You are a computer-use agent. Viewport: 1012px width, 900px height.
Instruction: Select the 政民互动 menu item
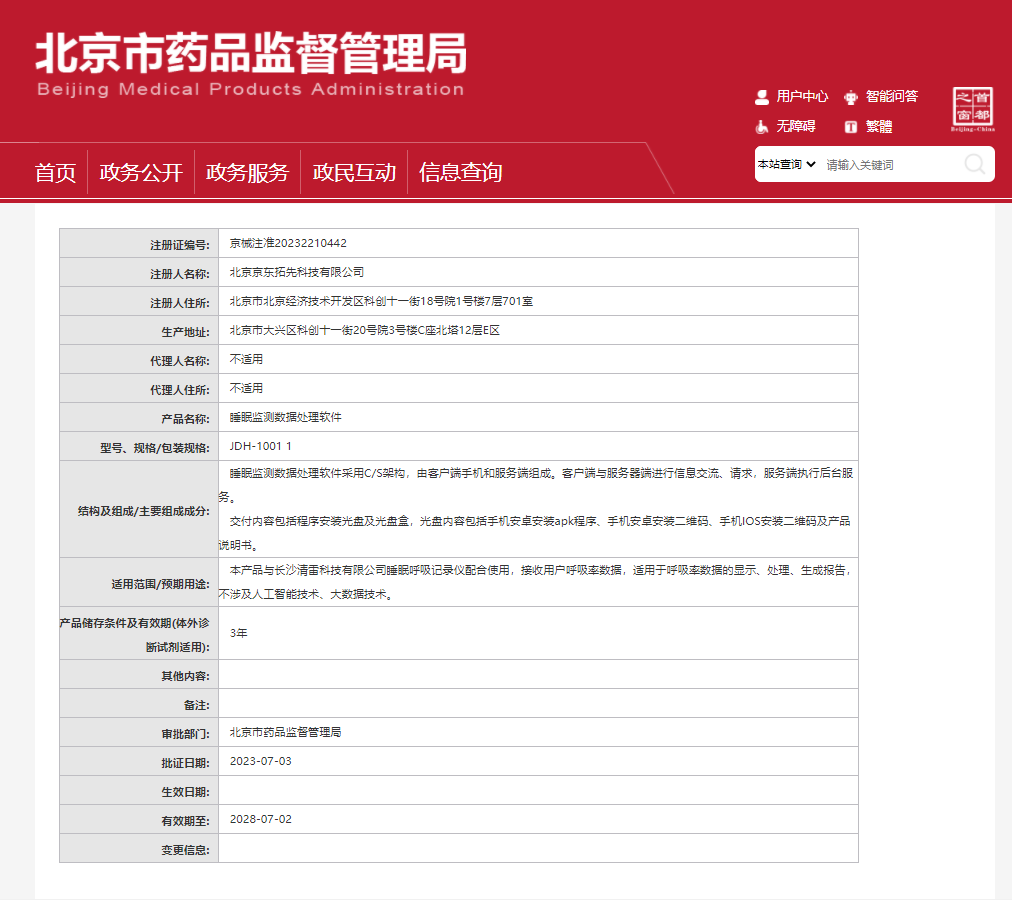(x=354, y=172)
